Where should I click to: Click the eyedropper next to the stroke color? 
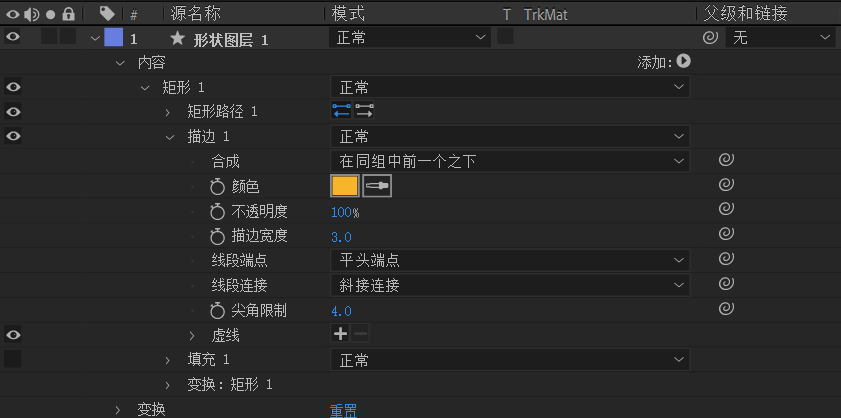coord(377,186)
